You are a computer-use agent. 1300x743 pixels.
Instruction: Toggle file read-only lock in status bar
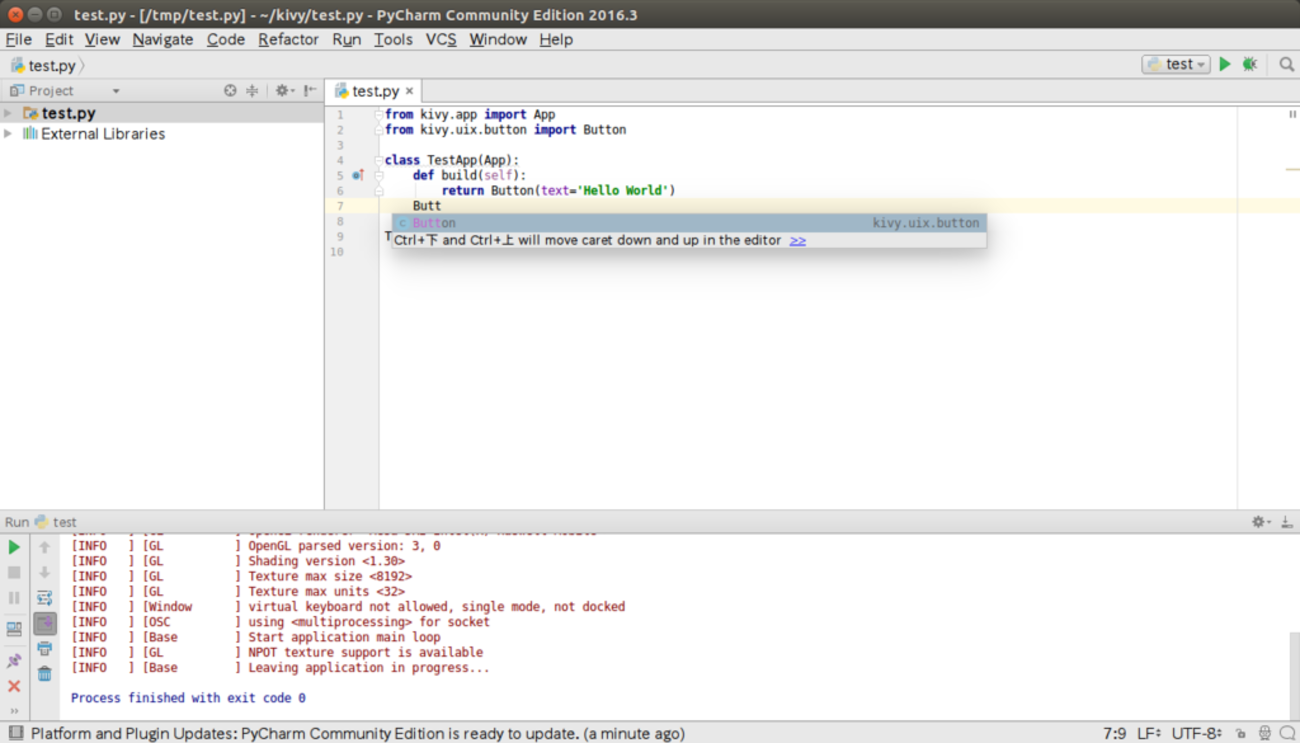(x=1240, y=733)
